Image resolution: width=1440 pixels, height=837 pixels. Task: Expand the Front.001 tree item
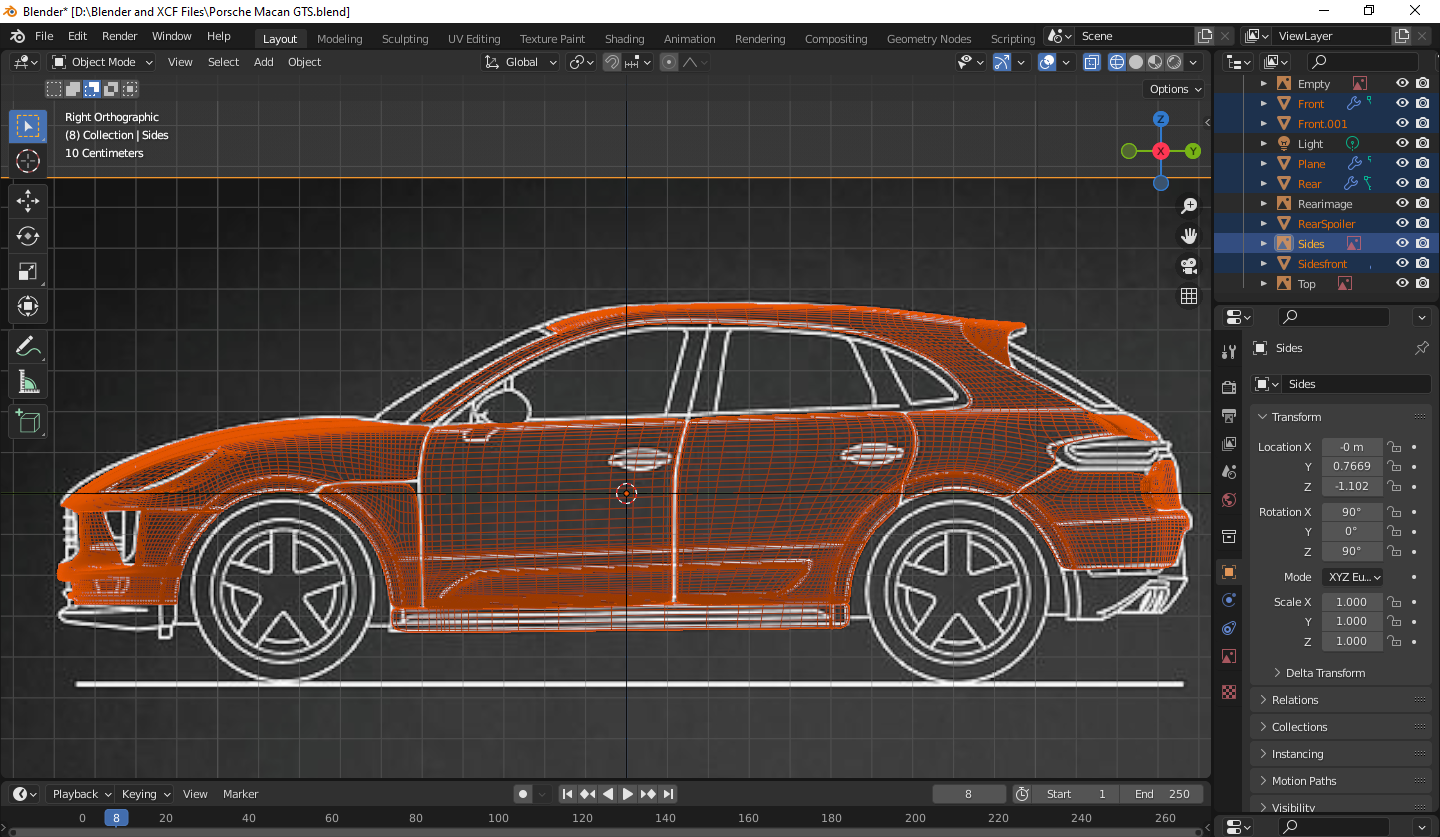(x=1264, y=124)
